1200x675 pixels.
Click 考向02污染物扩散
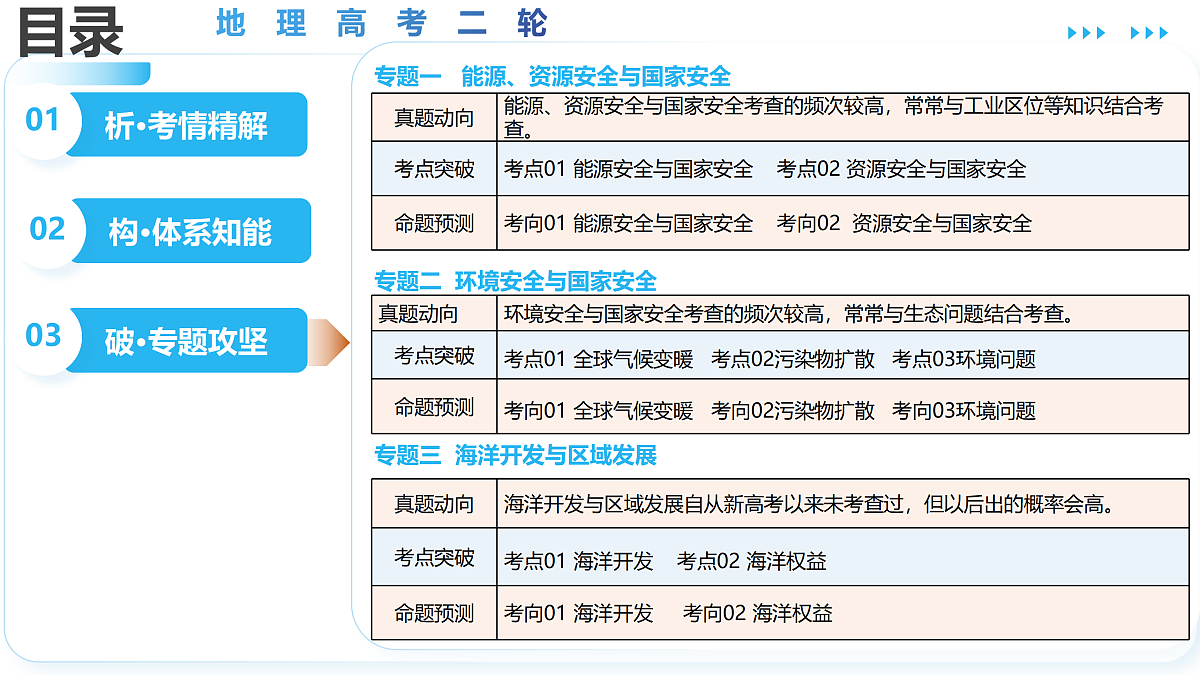click(x=793, y=410)
